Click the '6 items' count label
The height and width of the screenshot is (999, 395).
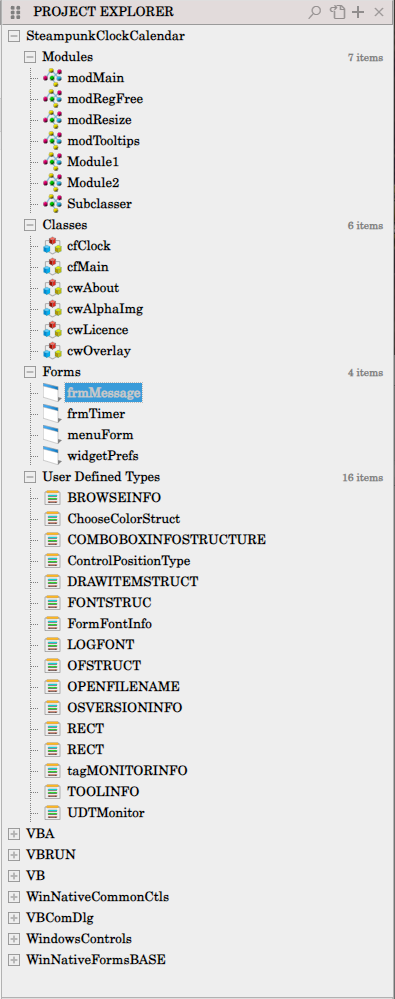[365, 226]
